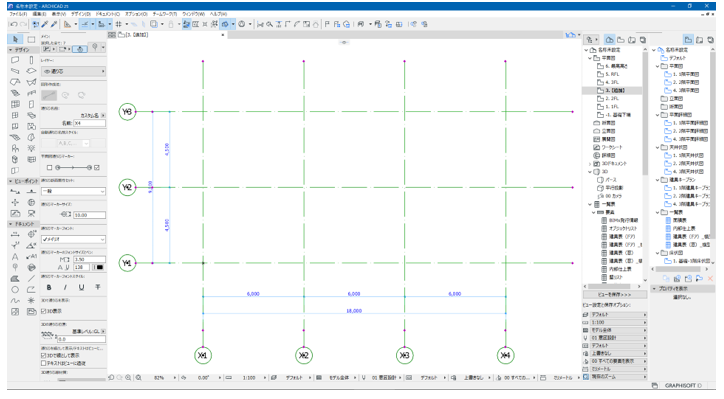Click the marker size field showing 10.00
724x399 pixels.
click(90, 215)
